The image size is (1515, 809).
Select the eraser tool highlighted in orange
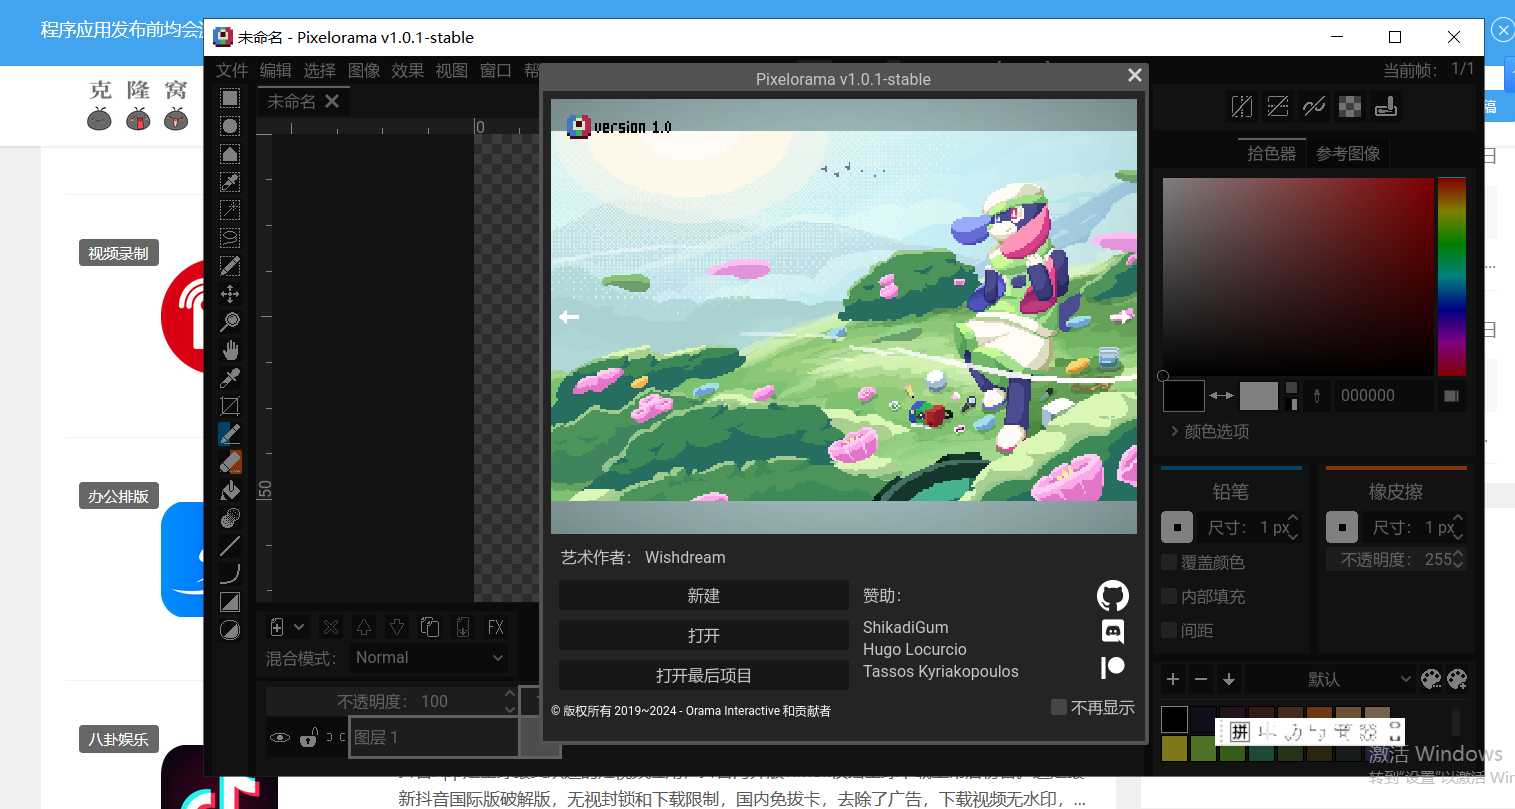pos(230,462)
